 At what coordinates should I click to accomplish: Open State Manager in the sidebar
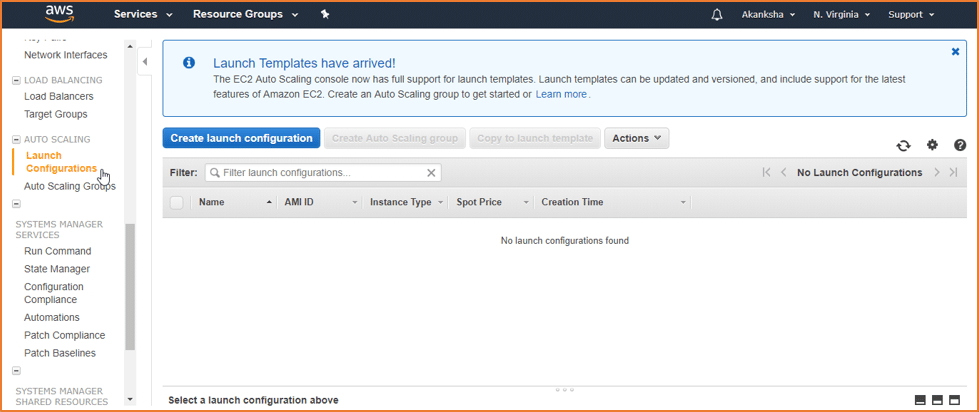tap(57, 269)
